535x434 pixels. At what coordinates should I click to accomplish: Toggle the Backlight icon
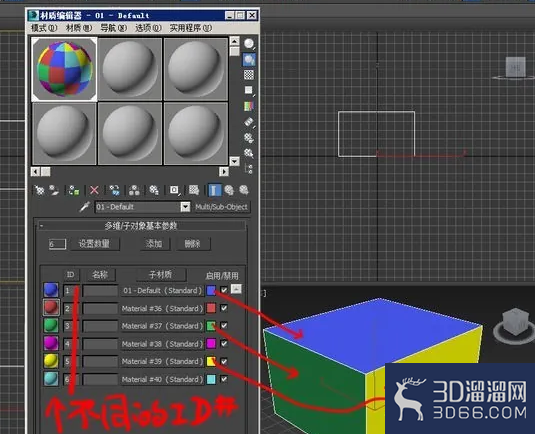249,59
